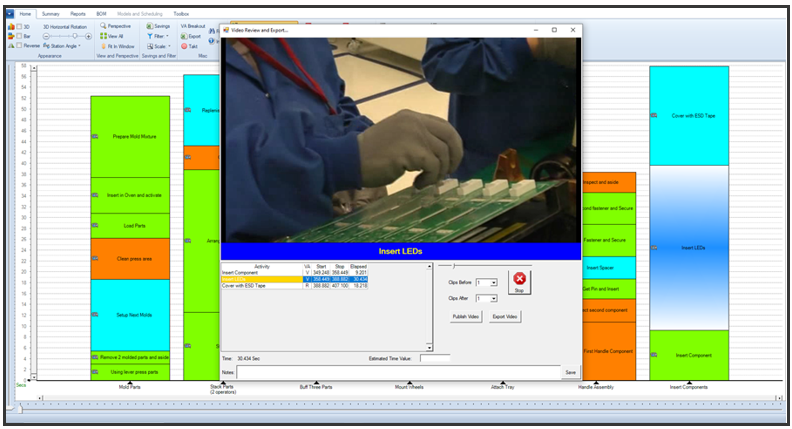Click the bottom timeline slider handle
The image size is (792, 429).
(20, 409)
